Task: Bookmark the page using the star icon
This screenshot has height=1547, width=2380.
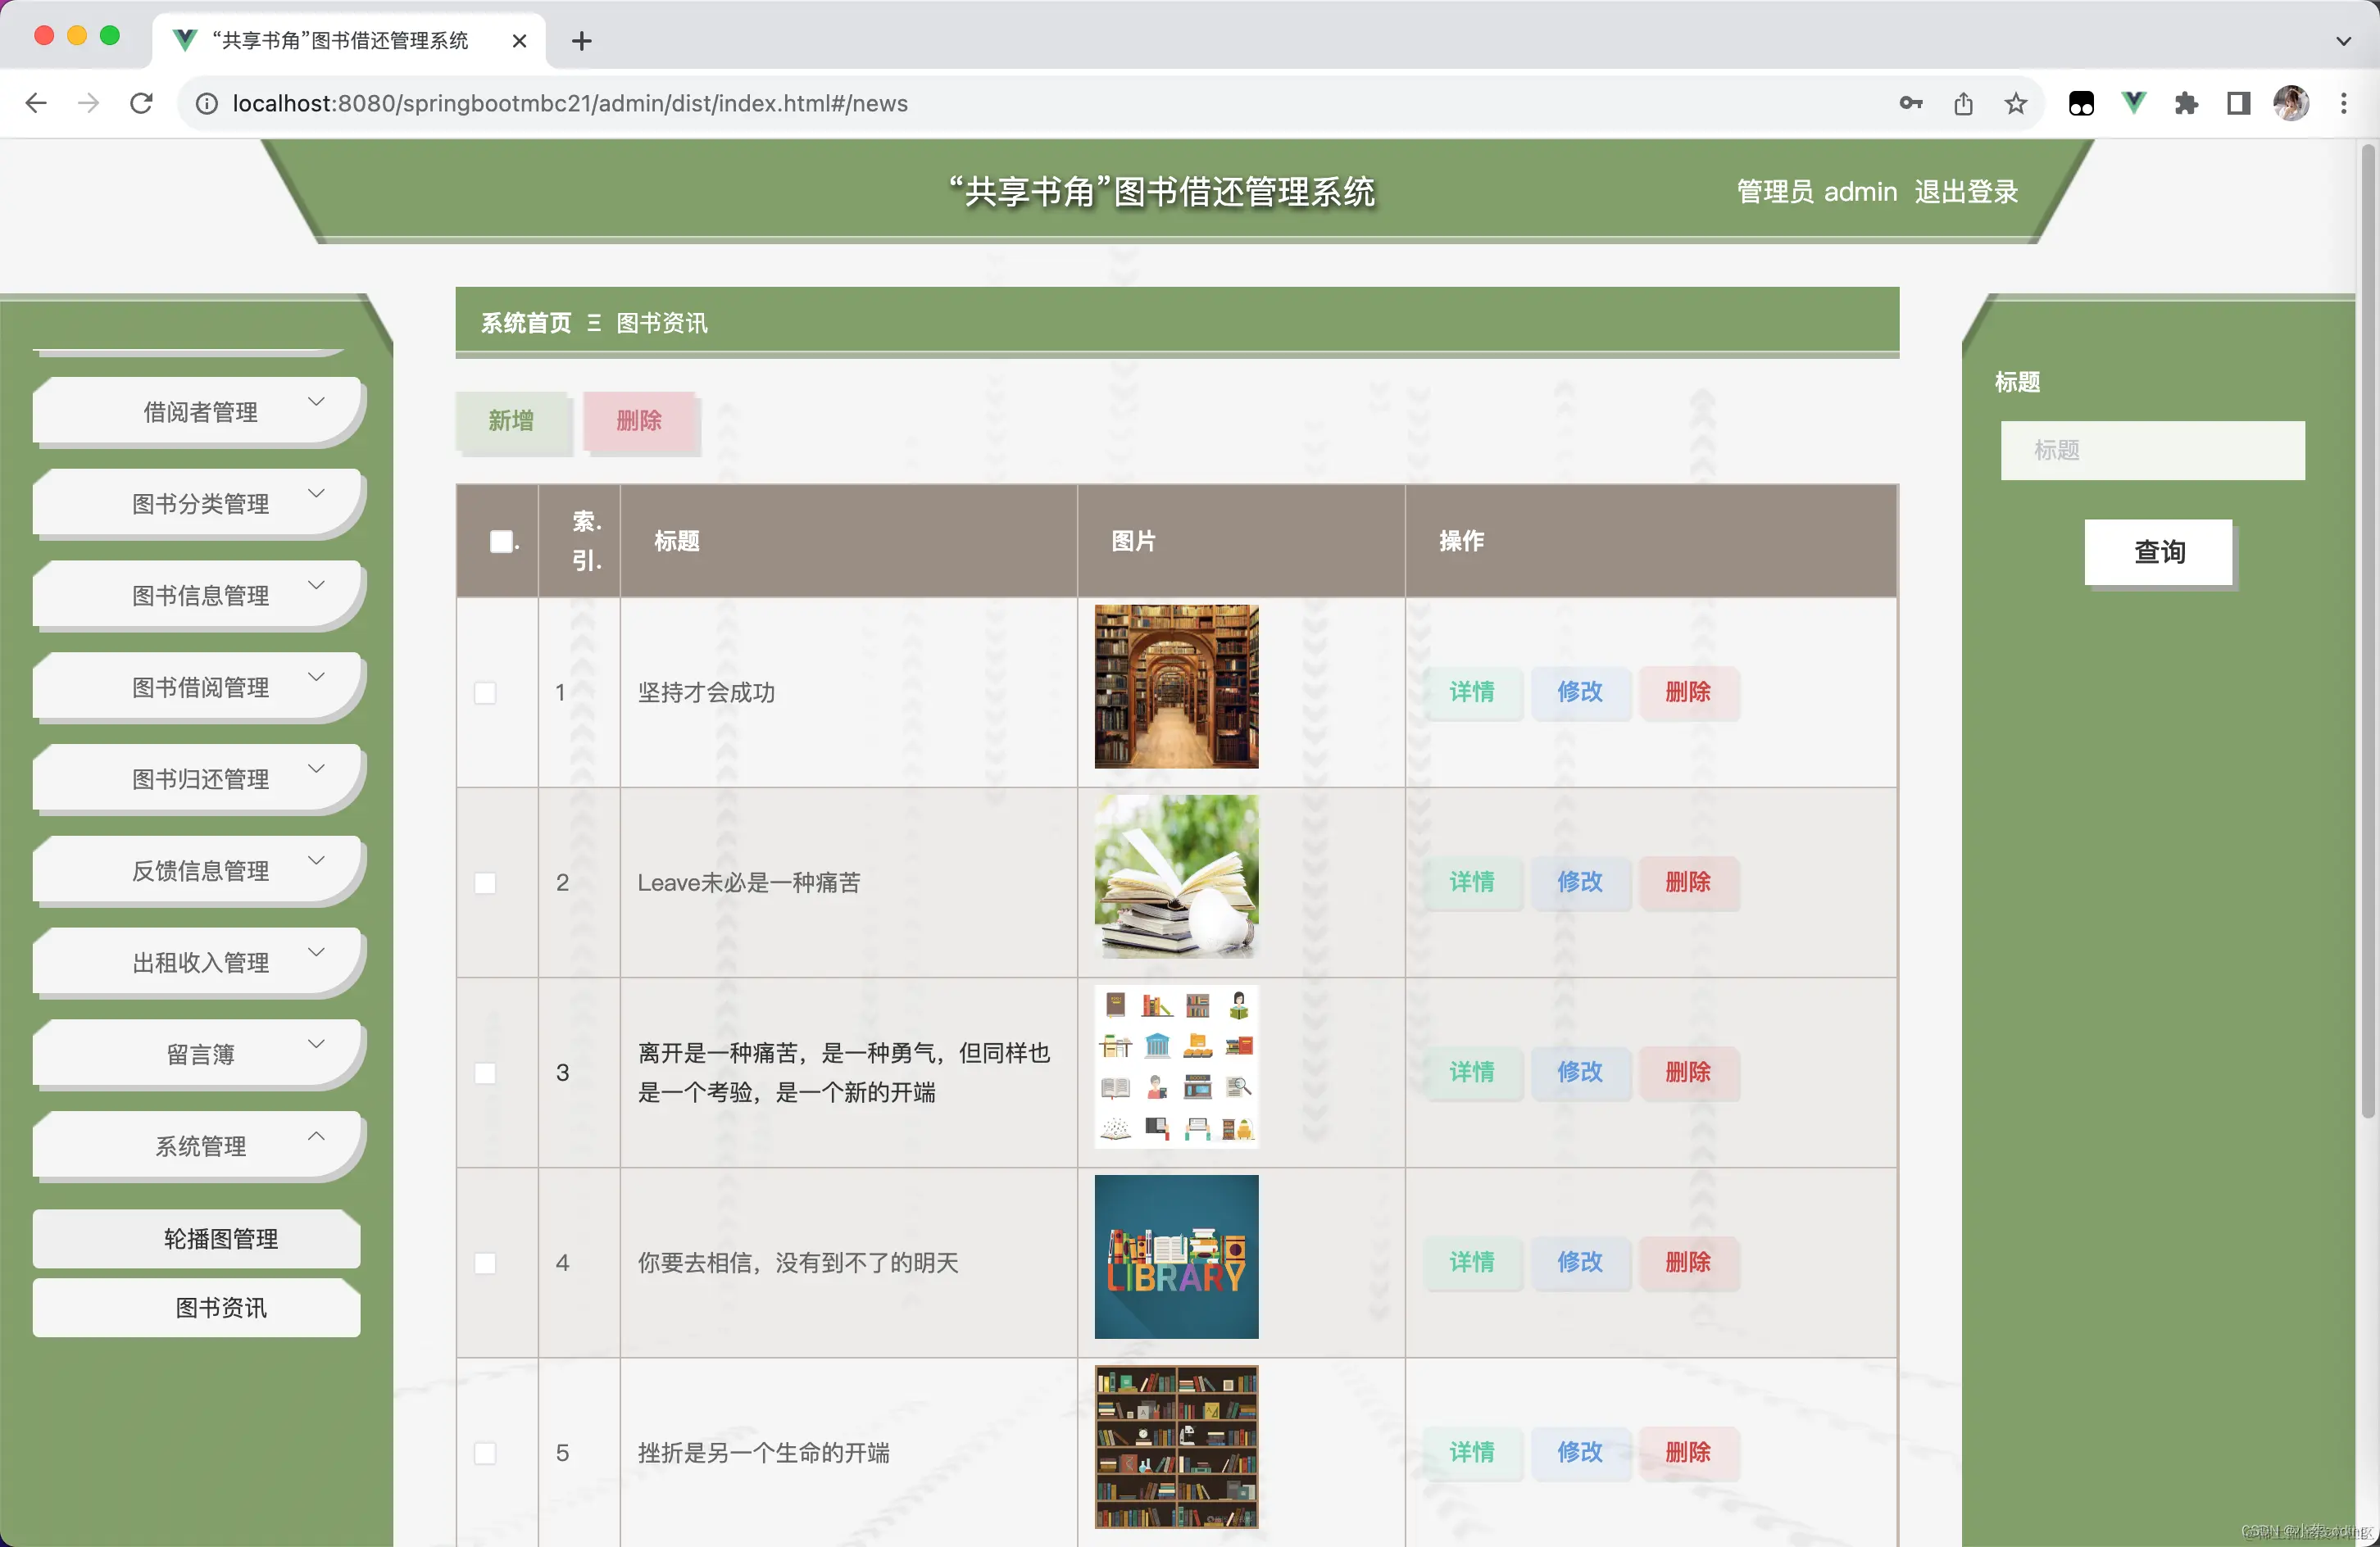Action: pyautogui.click(x=2015, y=103)
